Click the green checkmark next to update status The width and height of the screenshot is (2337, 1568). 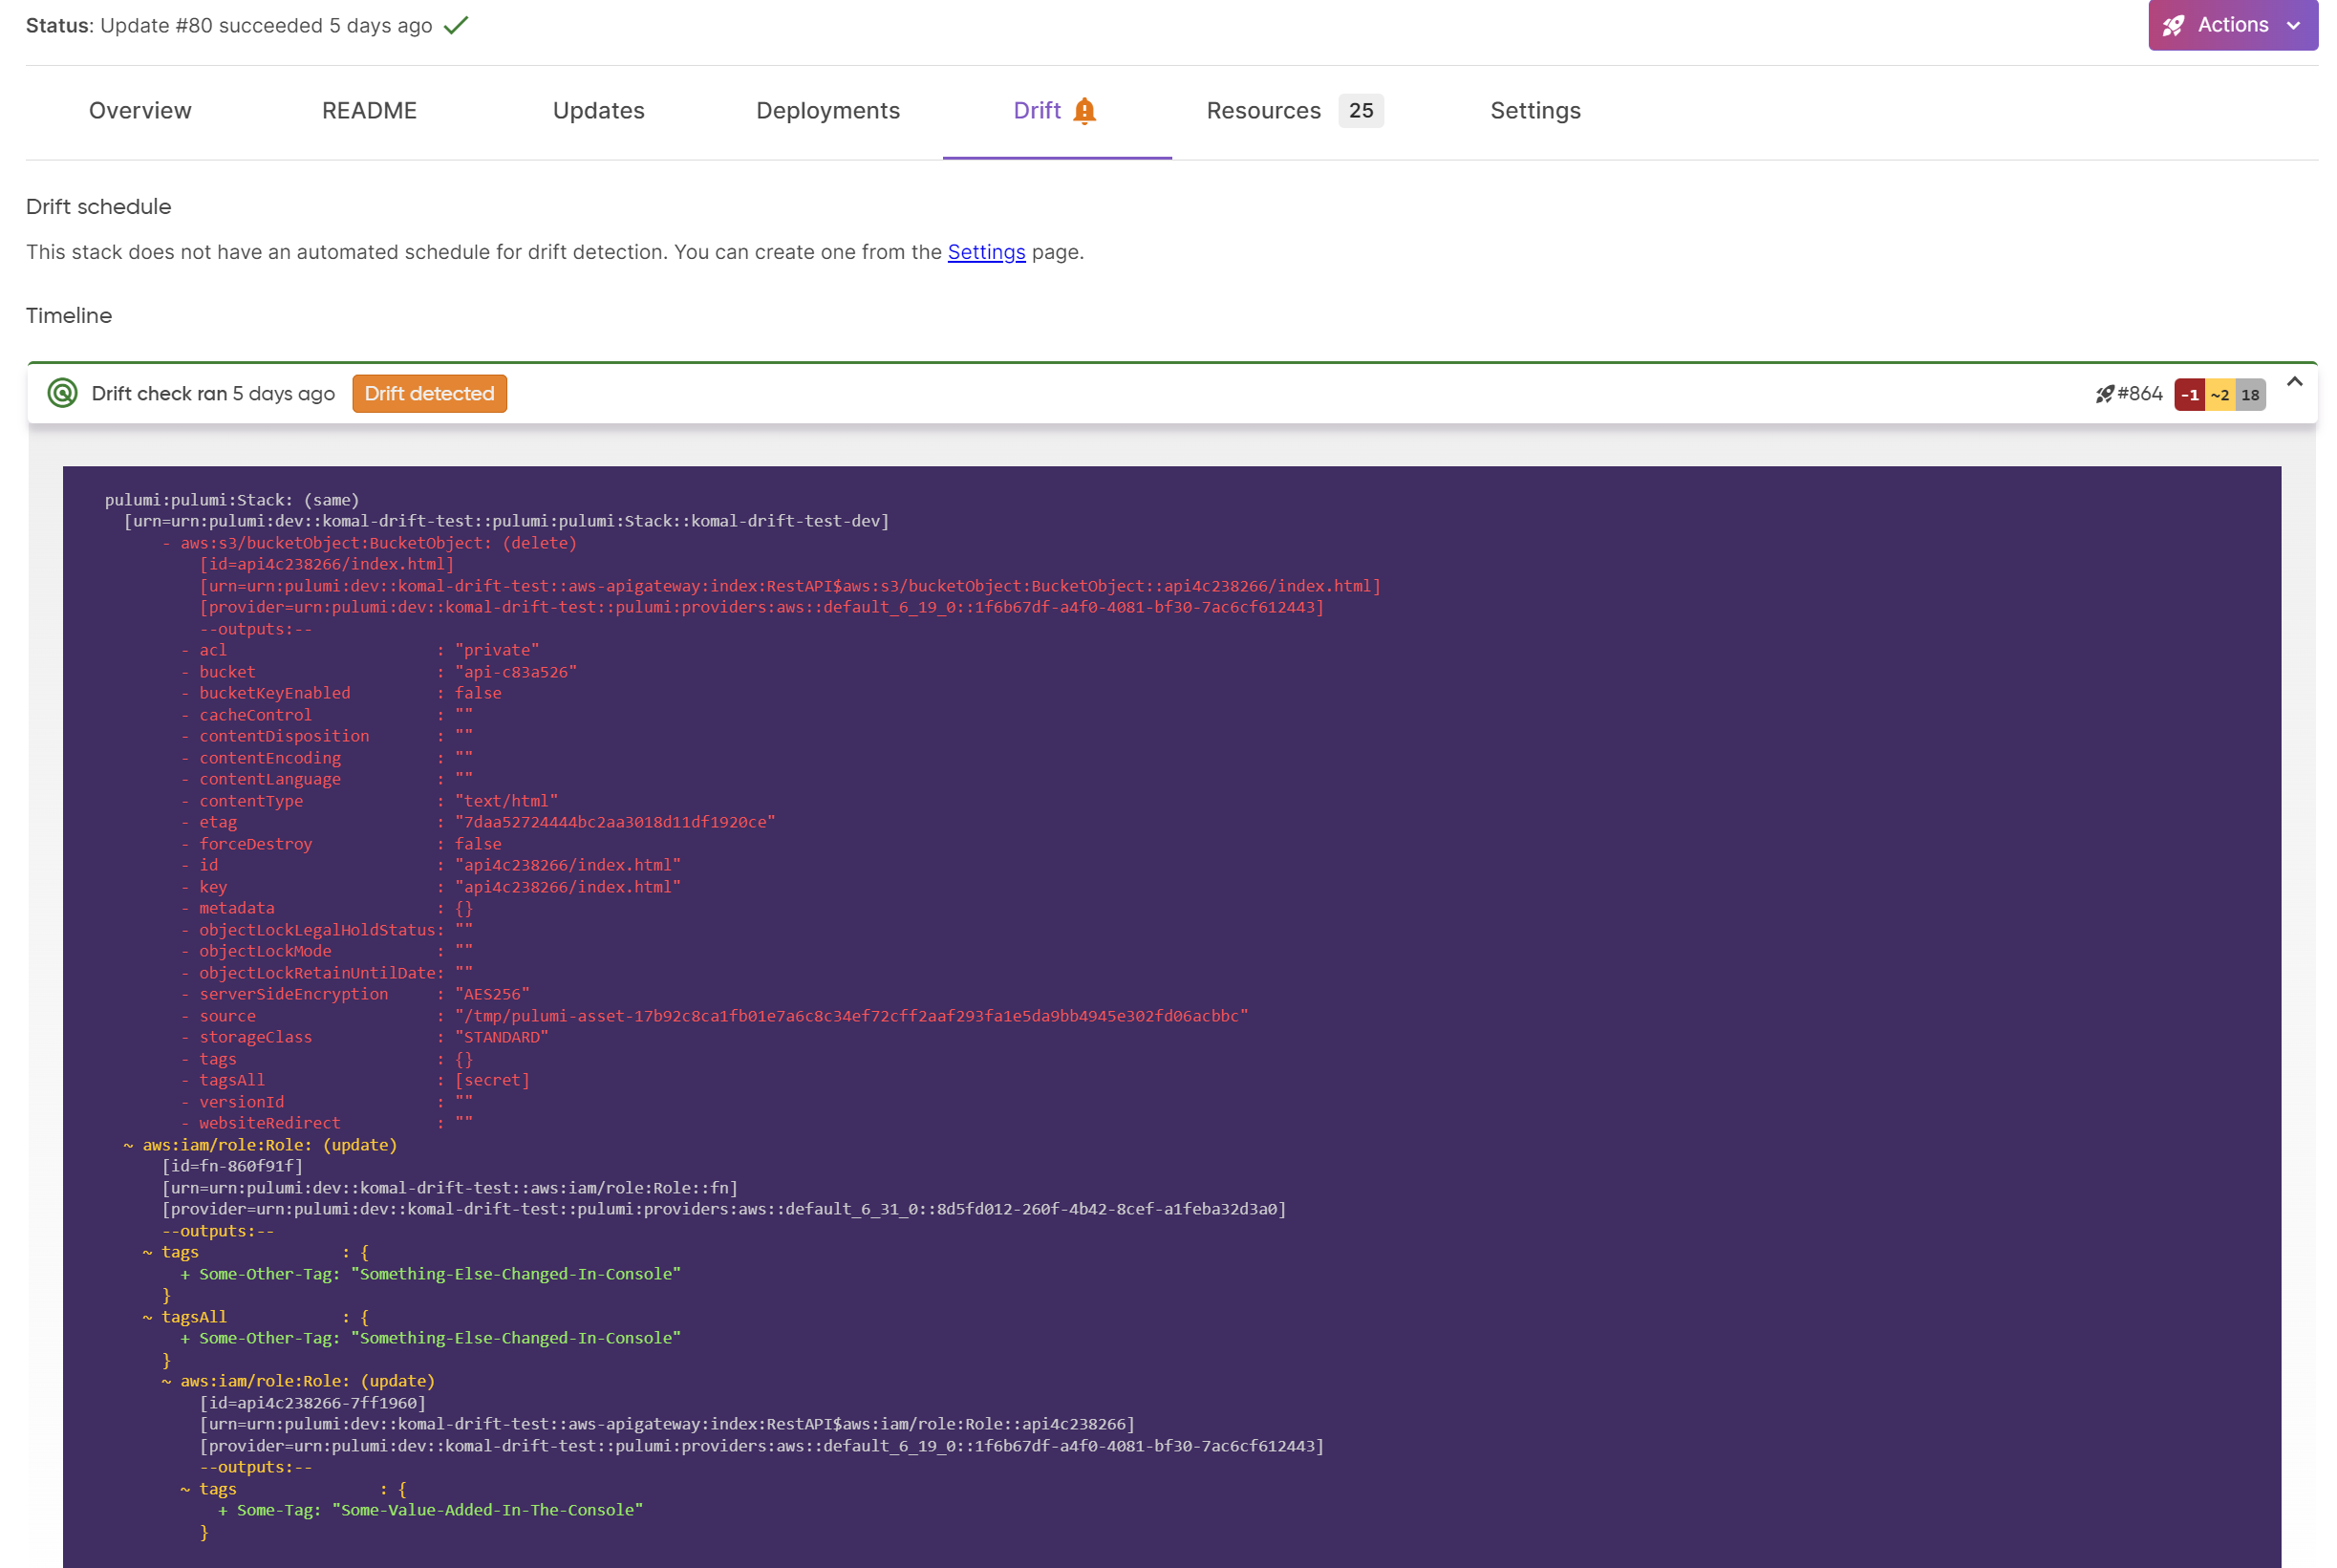(456, 26)
